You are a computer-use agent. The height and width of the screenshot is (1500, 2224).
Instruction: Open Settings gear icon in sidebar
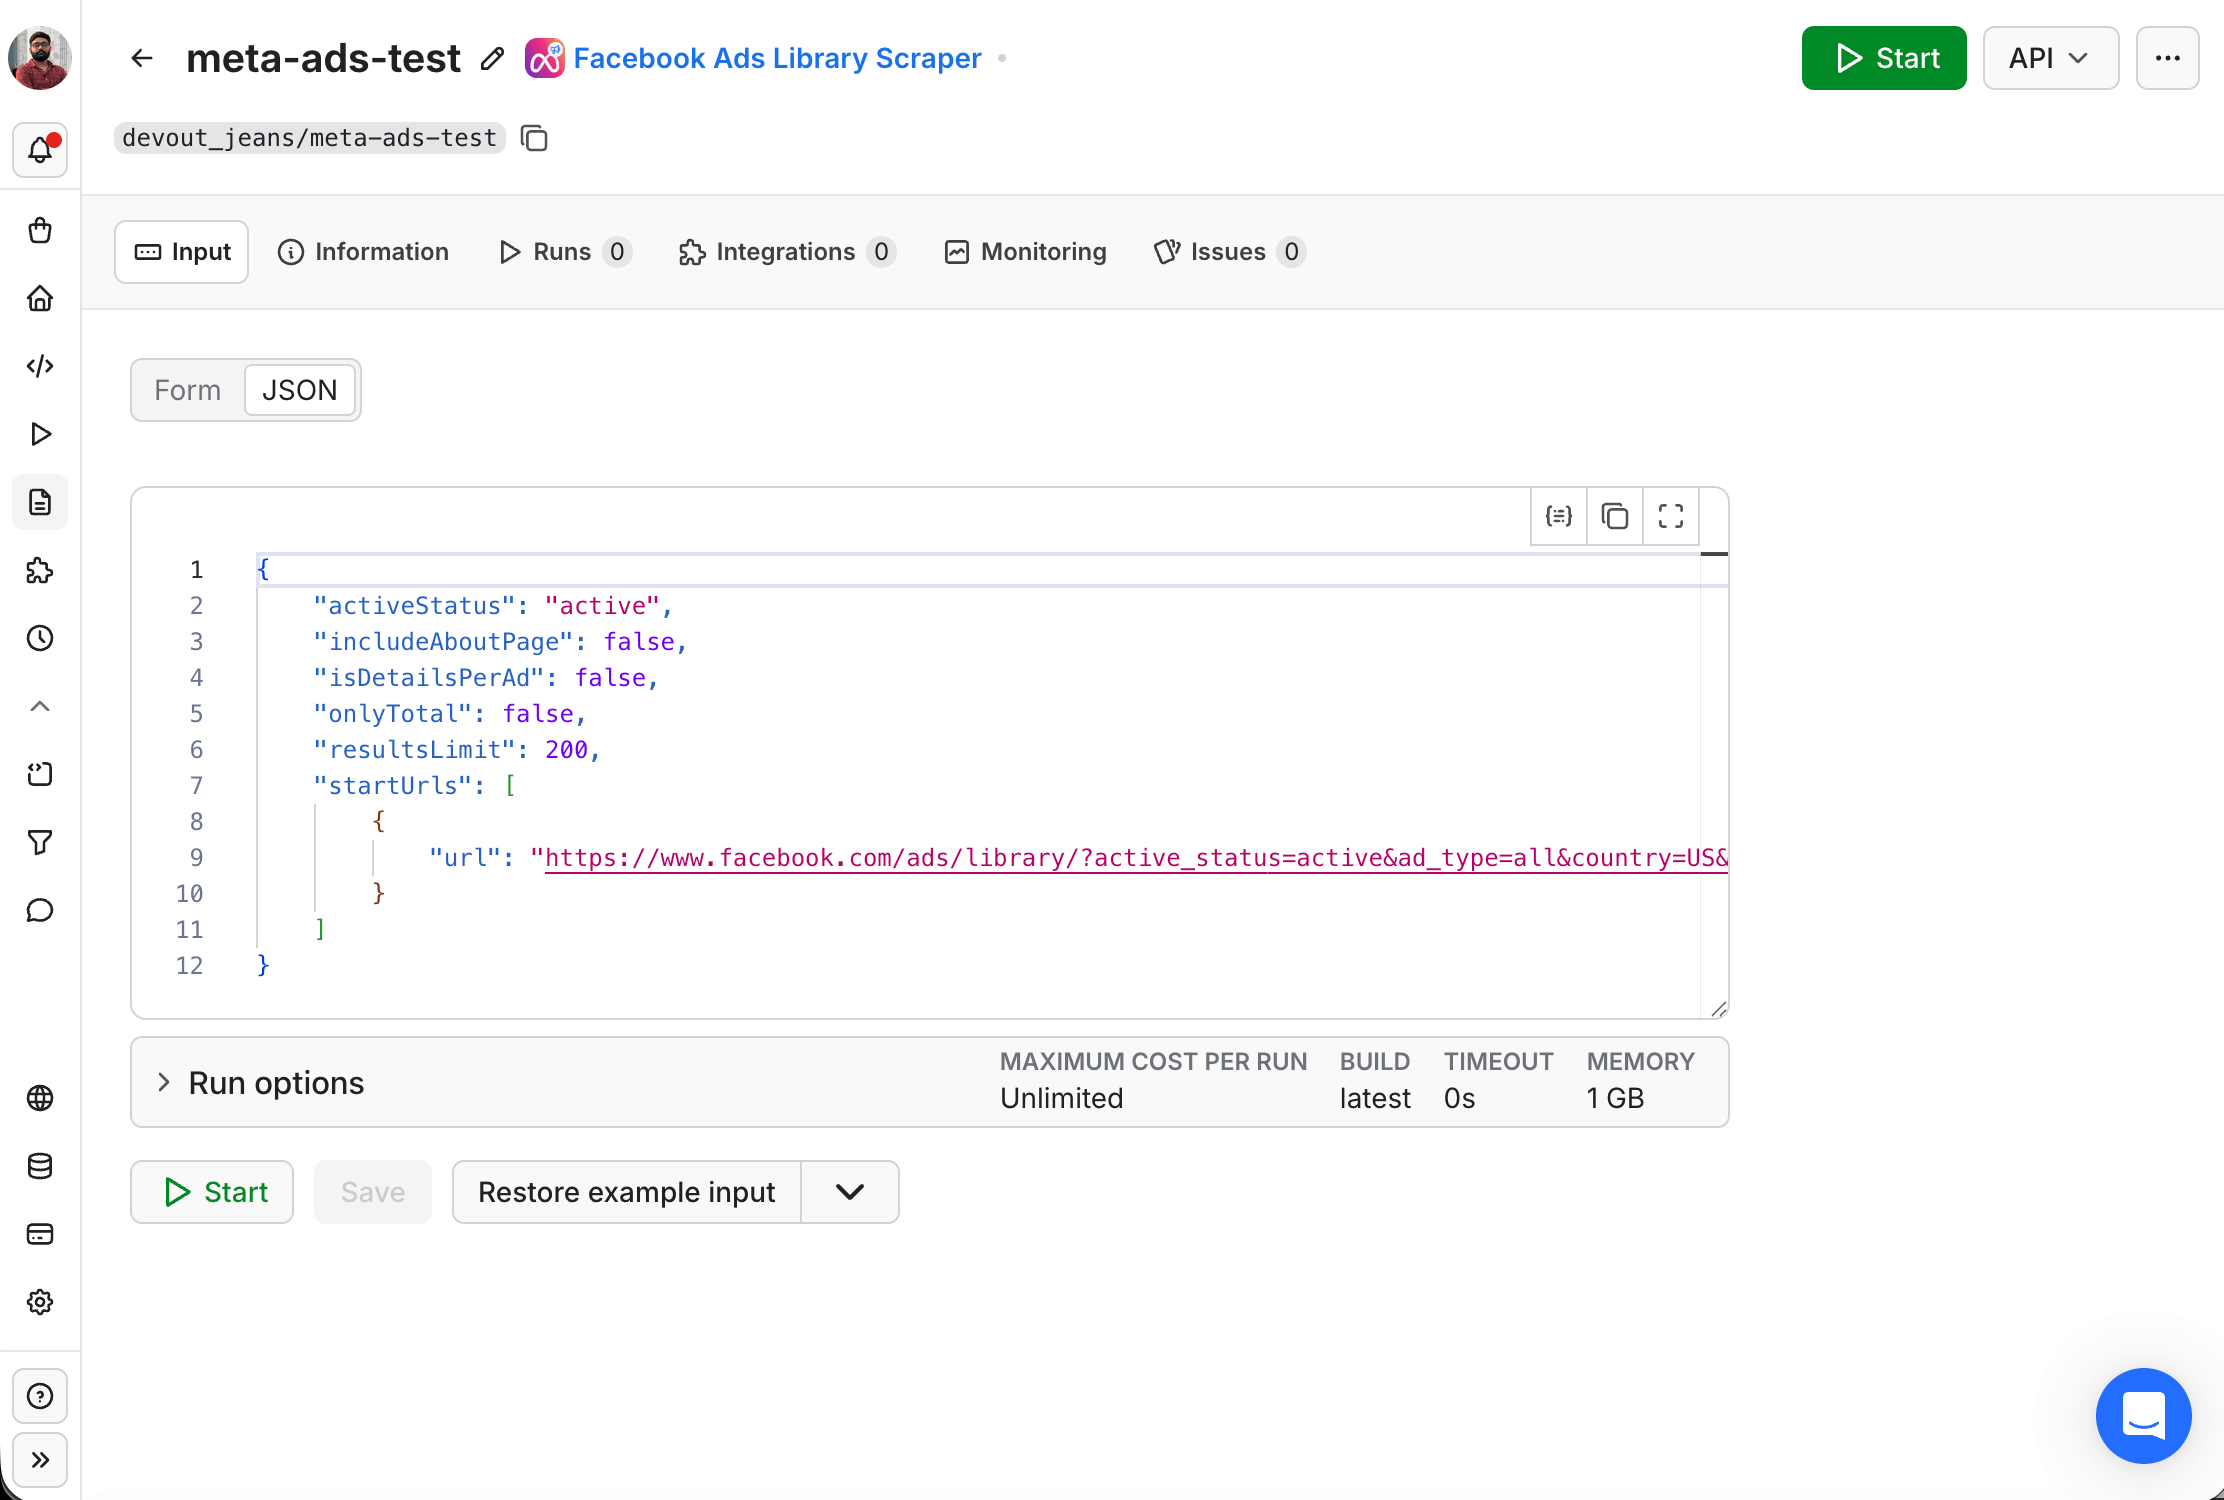pos(40,1302)
